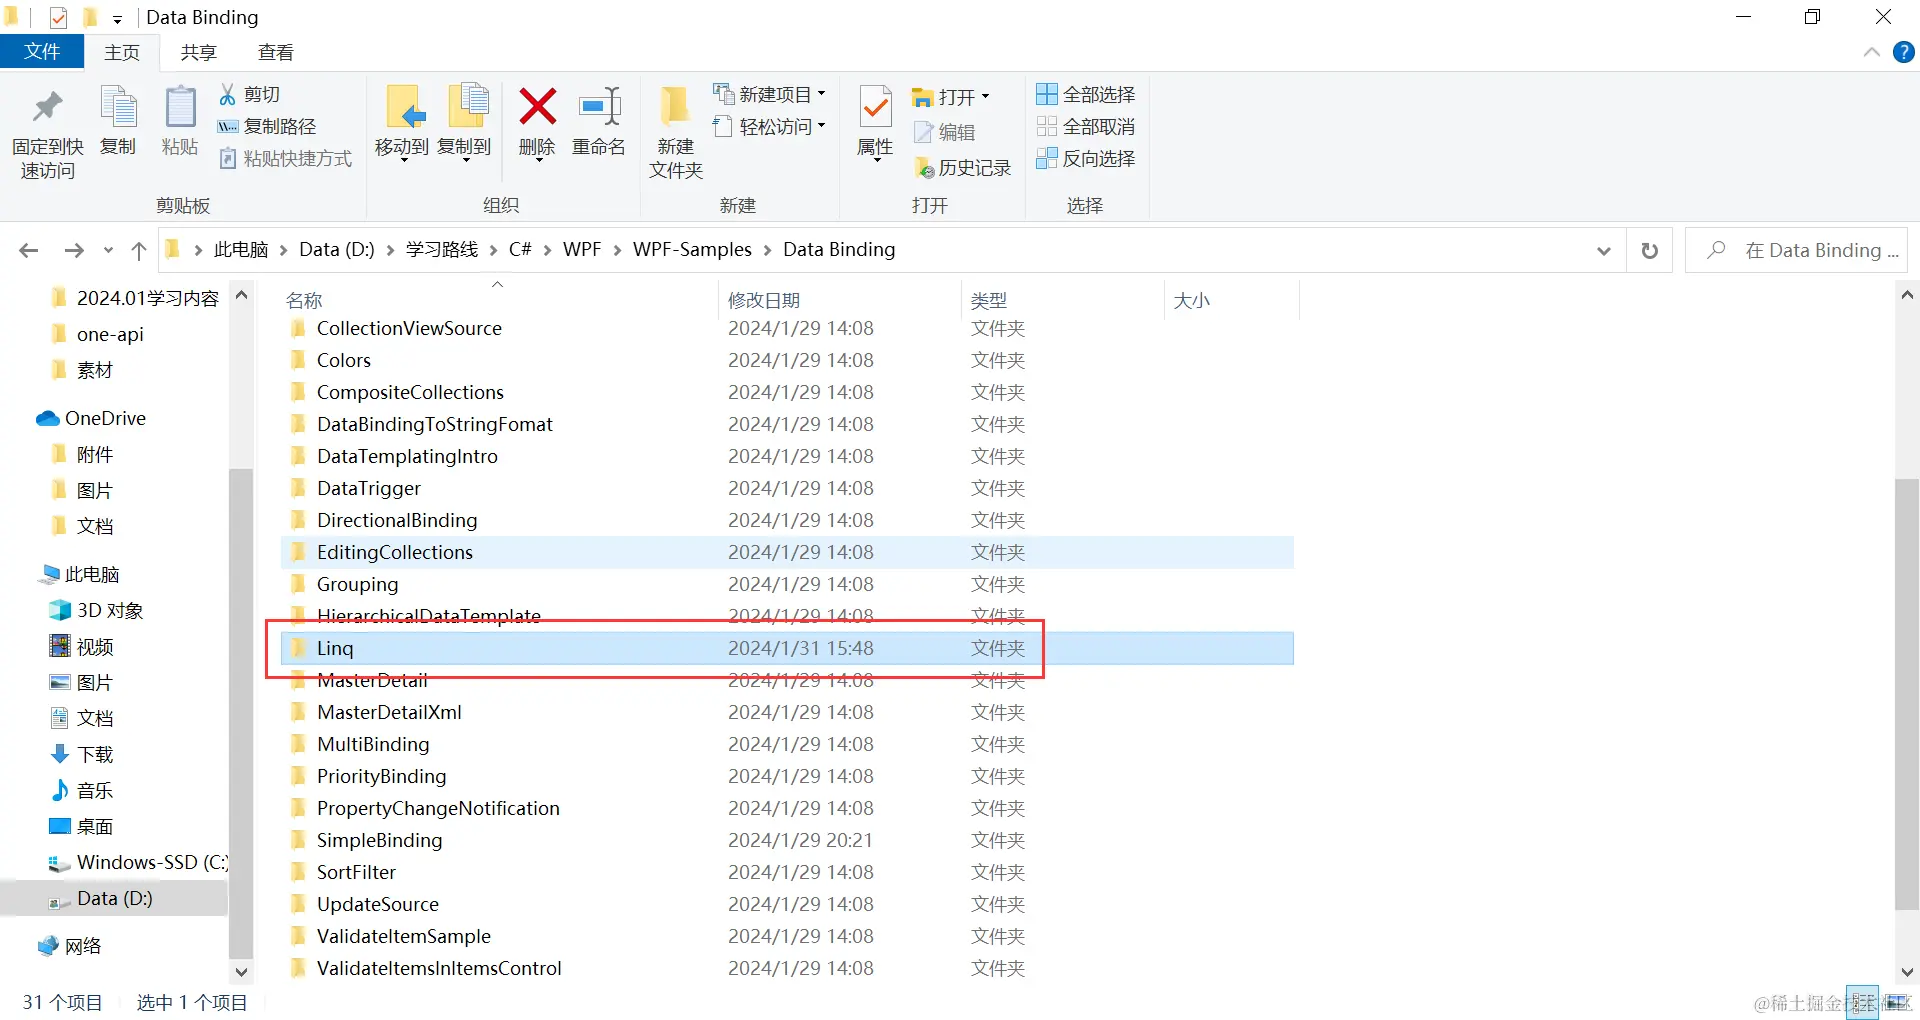Screen dimensions: 1920x1020
Task: Sort by the Date Modified (修改日期) column
Action: 764,300
